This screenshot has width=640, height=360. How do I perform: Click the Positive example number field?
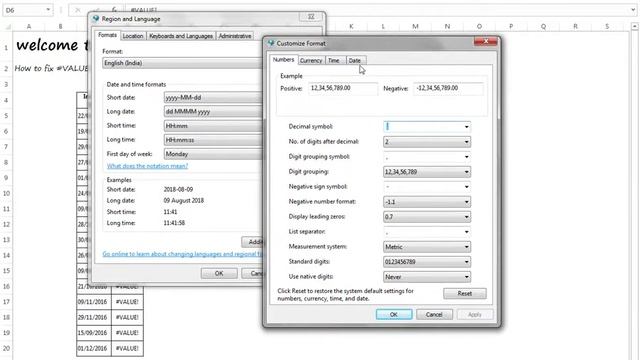pos(343,89)
